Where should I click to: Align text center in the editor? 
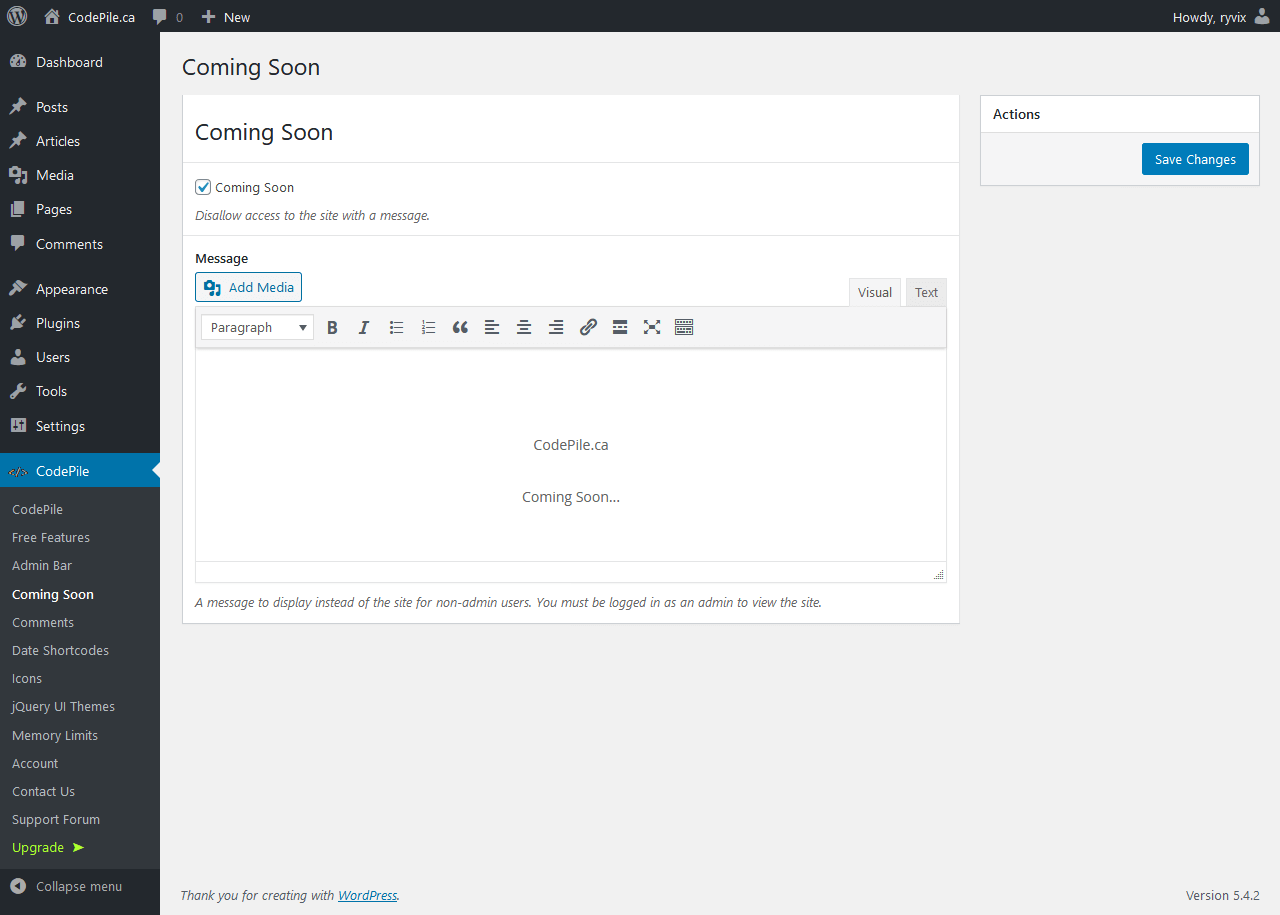click(524, 327)
